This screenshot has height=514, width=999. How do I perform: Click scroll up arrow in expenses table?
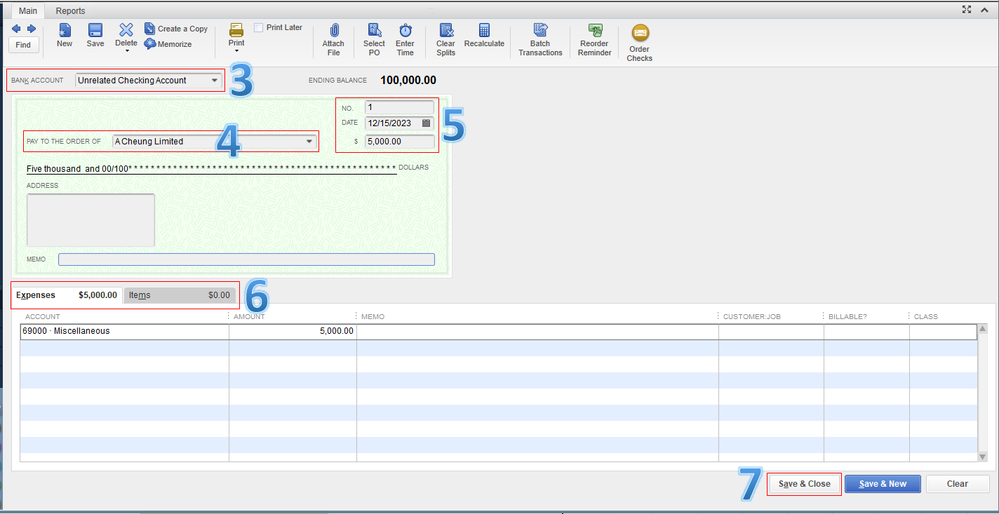coord(982,329)
